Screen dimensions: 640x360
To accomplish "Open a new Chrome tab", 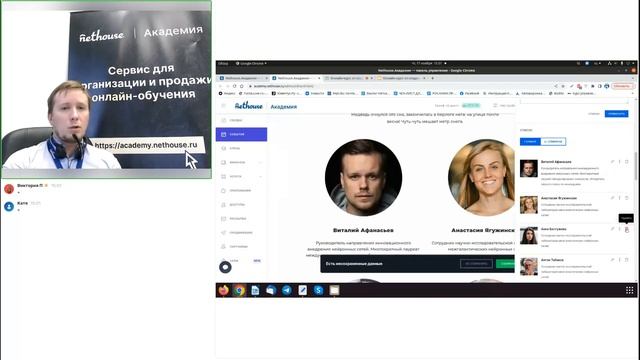I will (x=433, y=78).
